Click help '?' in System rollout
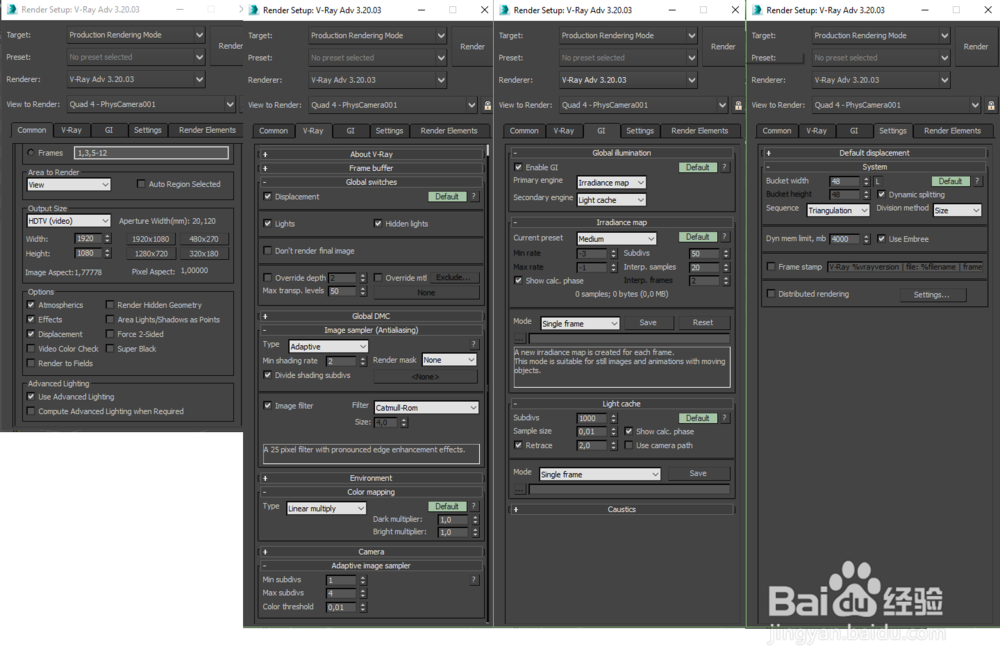The width and height of the screenshot is (1000, 667). (x=976, y=181)
